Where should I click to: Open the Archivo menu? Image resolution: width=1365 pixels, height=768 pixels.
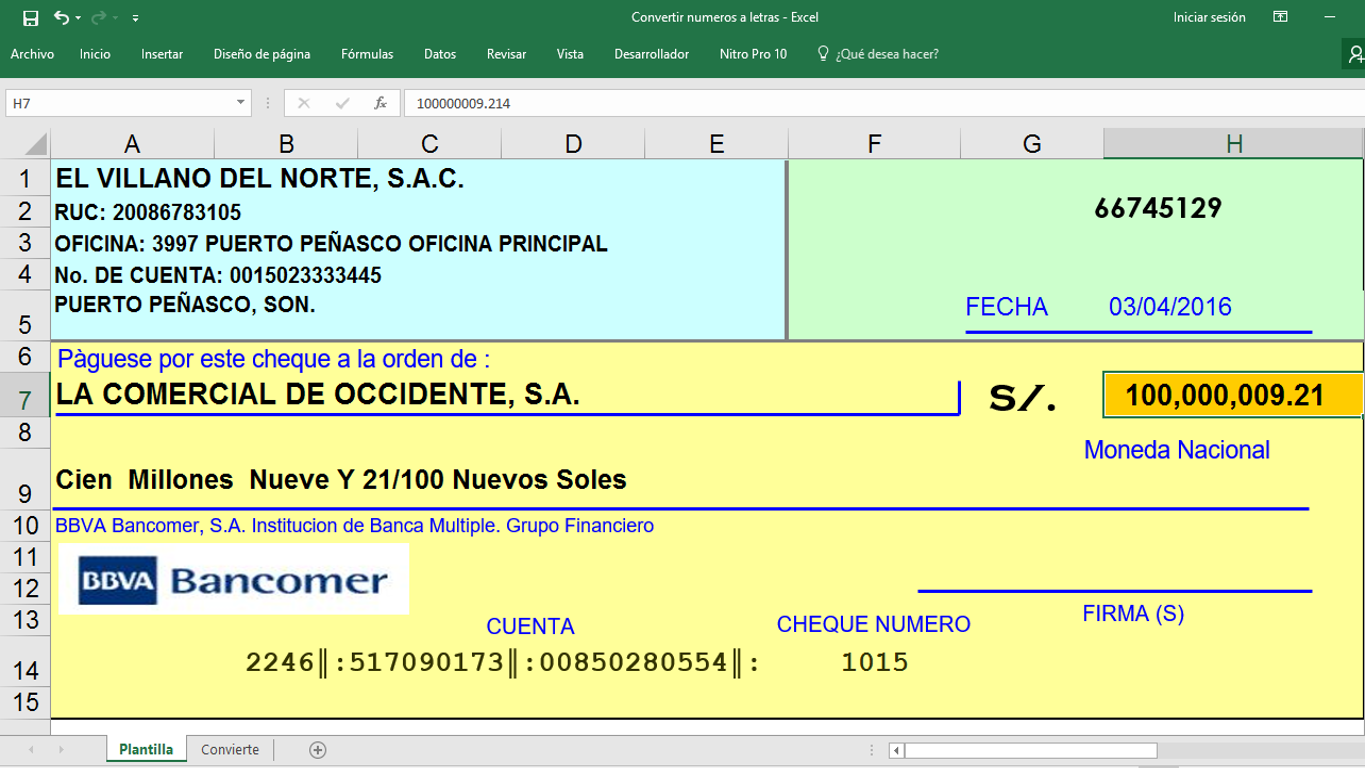[32, 54]
